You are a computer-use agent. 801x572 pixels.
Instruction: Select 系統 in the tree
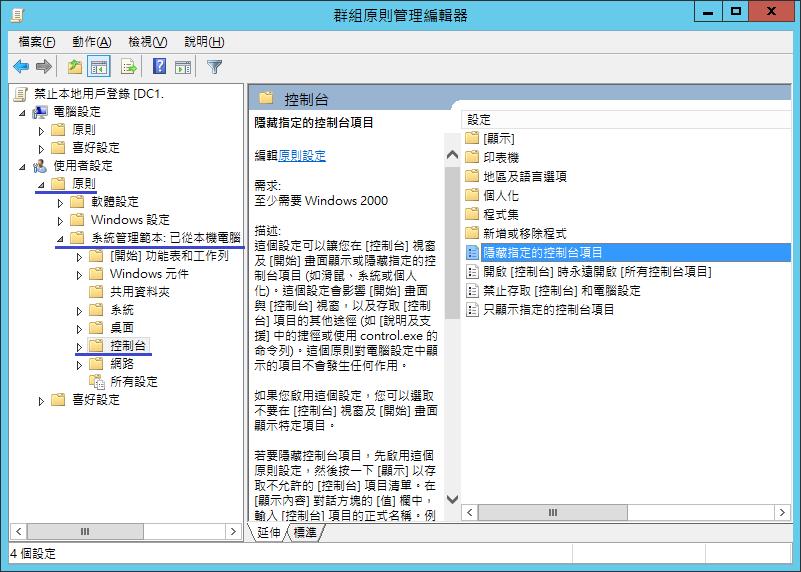[x=122, y=309]
